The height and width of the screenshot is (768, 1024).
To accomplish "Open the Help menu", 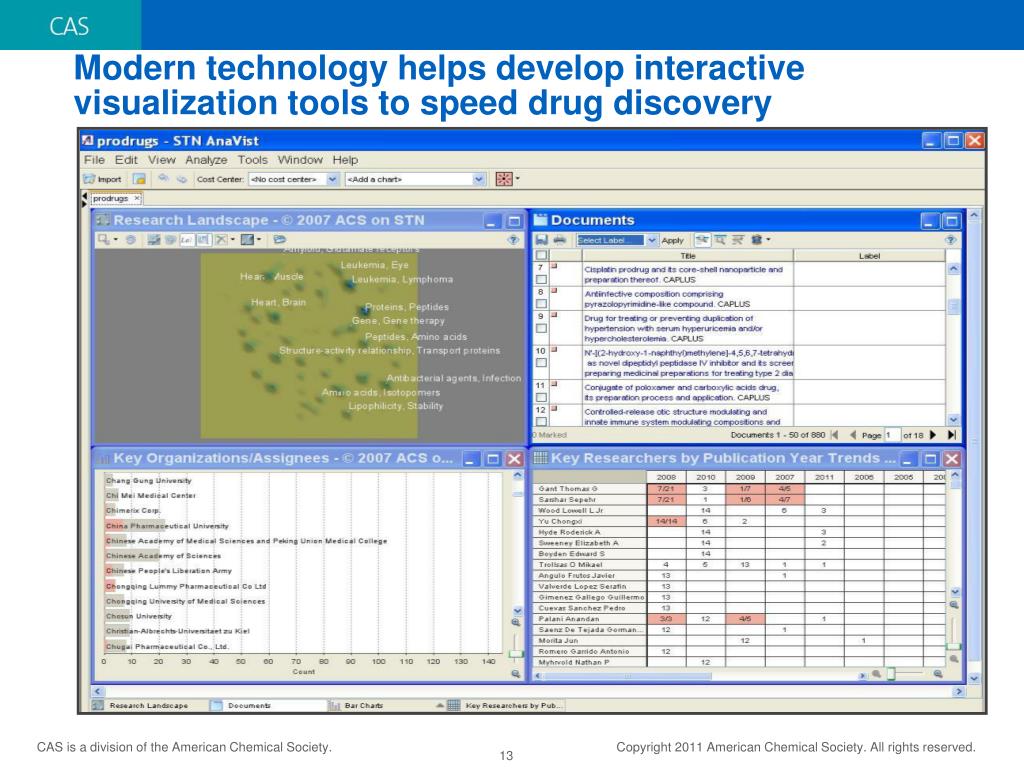I will coord(345,160).
